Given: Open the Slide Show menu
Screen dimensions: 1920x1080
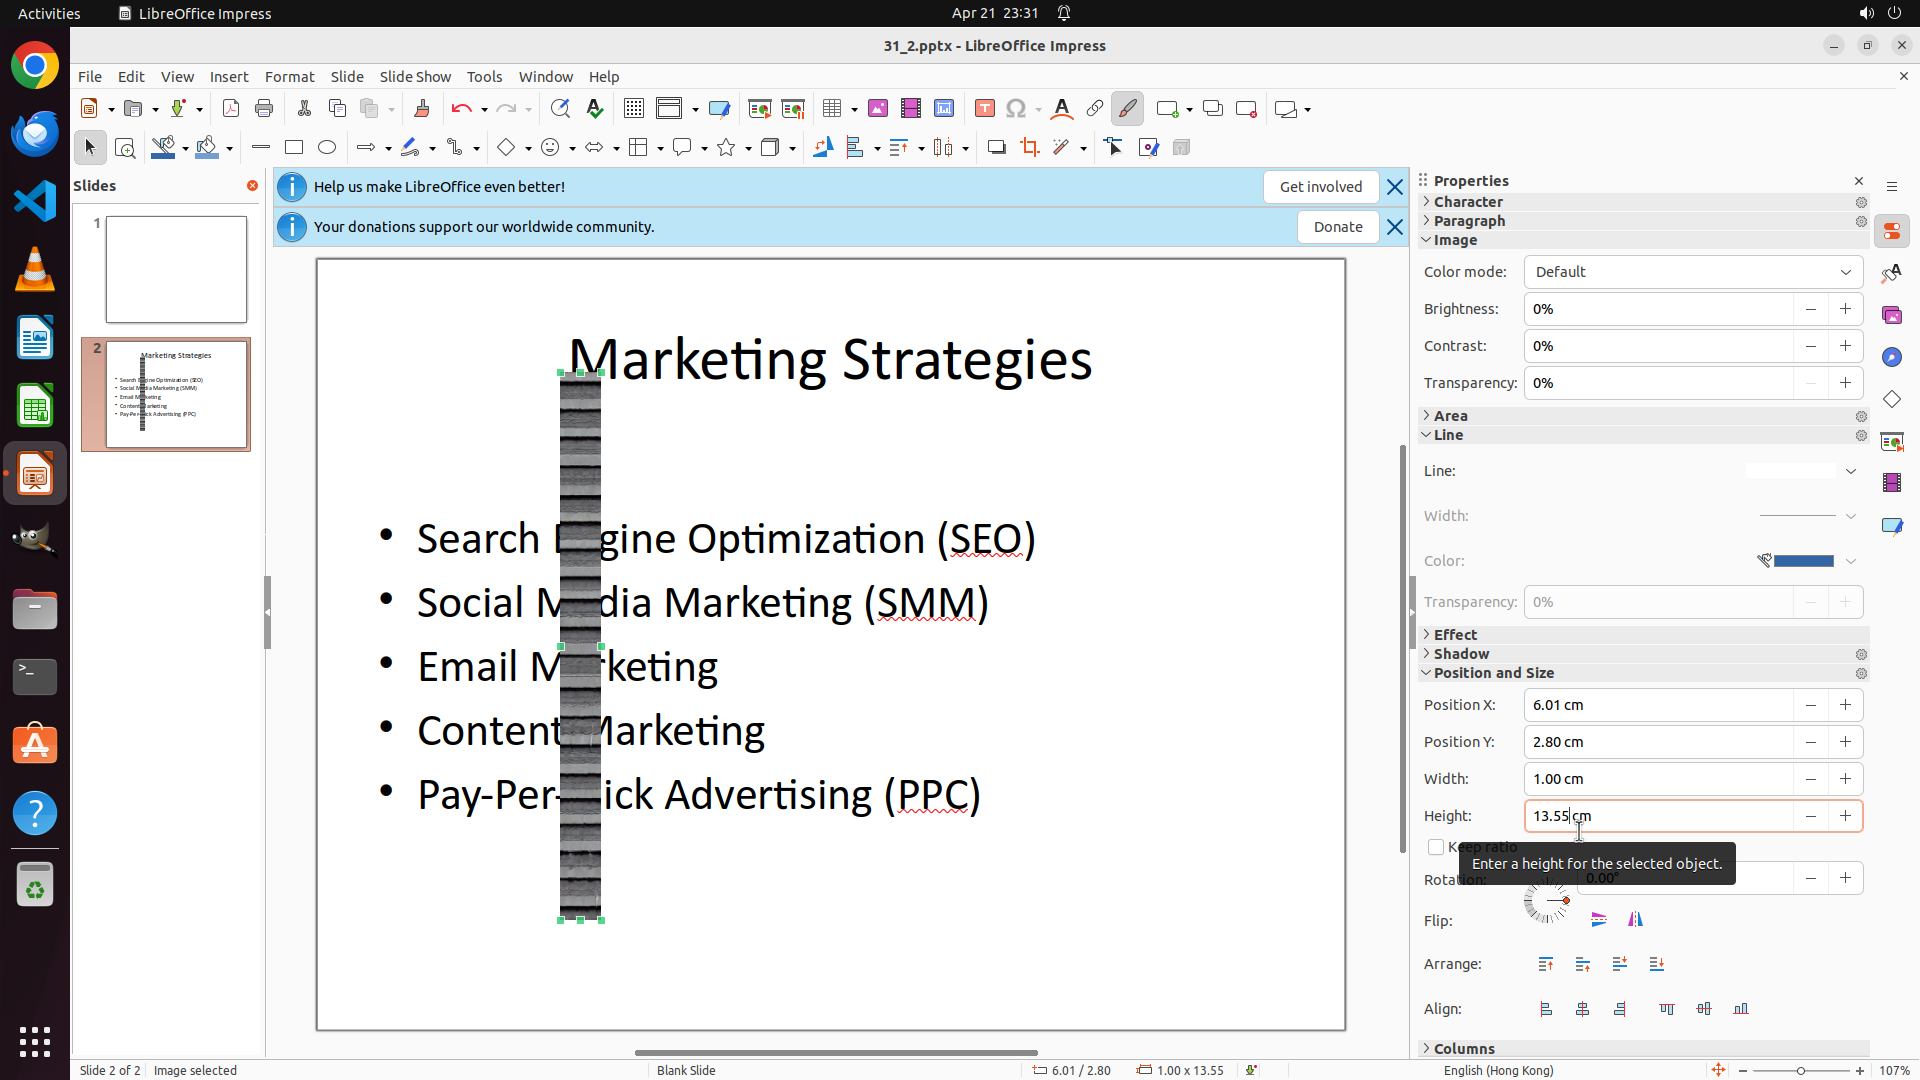Looking at the screenshot, I should click(x=414, y=77).
